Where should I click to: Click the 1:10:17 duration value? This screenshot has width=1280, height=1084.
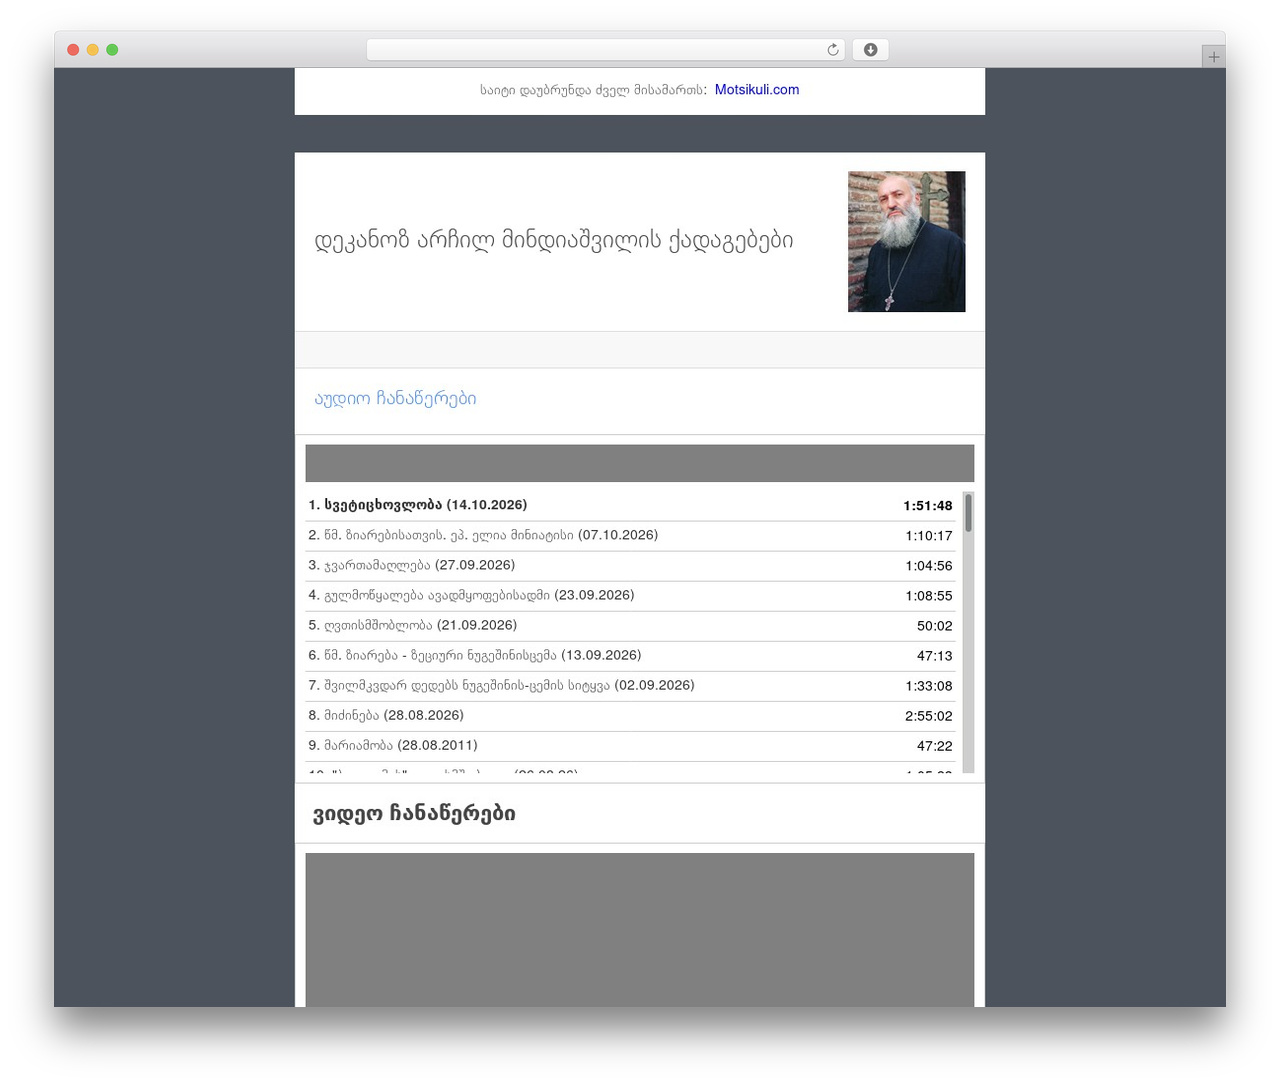(x=929, y=536)
